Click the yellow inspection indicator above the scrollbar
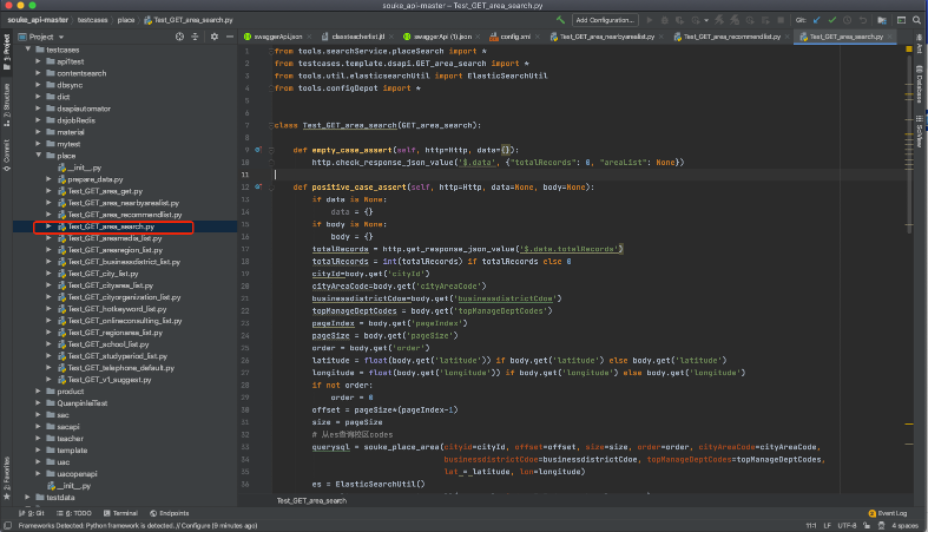 909,49
